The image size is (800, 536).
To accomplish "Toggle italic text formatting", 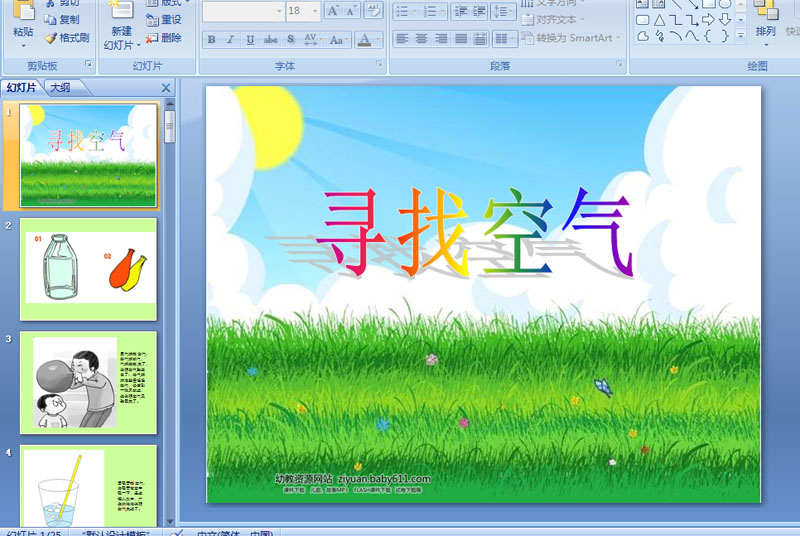I will pyautogui.click(x=231, y=40).
